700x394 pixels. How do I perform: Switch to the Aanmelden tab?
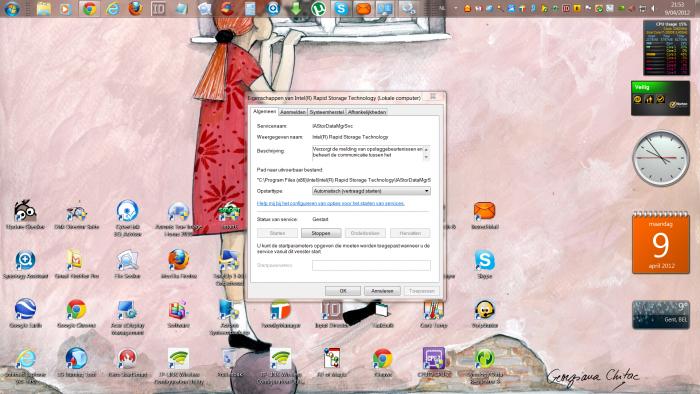pos(293,112)
